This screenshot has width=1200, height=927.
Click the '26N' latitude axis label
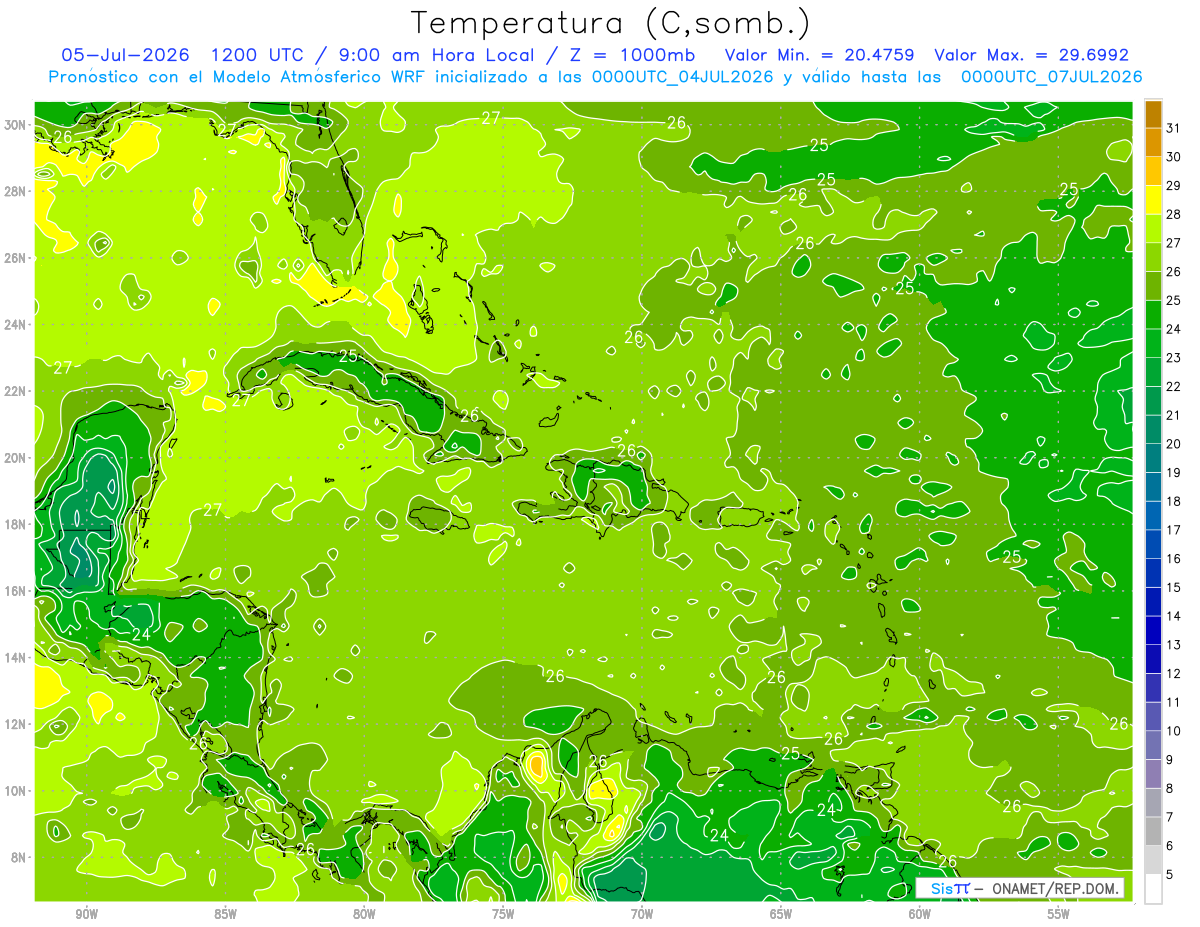click(x=16, y=257)
